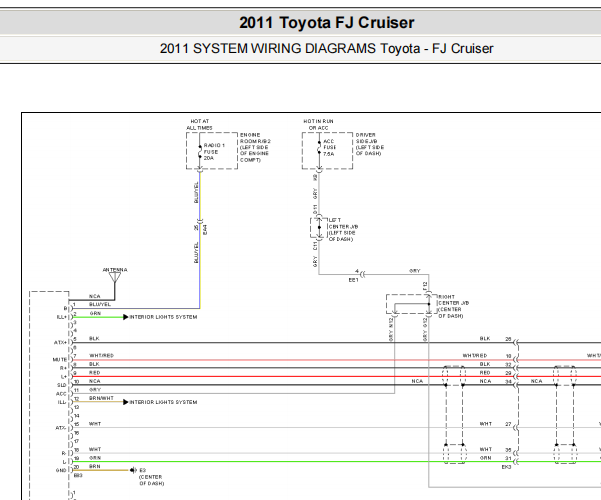
Task: Click the ground symbol next to E3
Action: tap(133, 470)
